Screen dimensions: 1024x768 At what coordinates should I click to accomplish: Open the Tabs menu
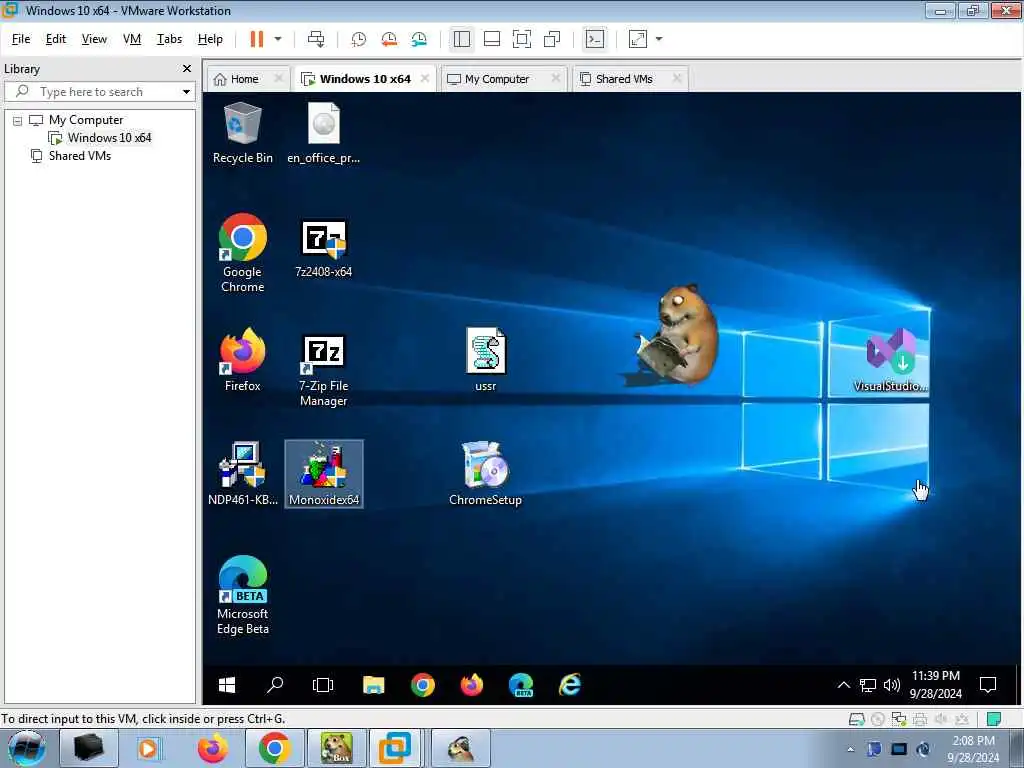point(169,39)
